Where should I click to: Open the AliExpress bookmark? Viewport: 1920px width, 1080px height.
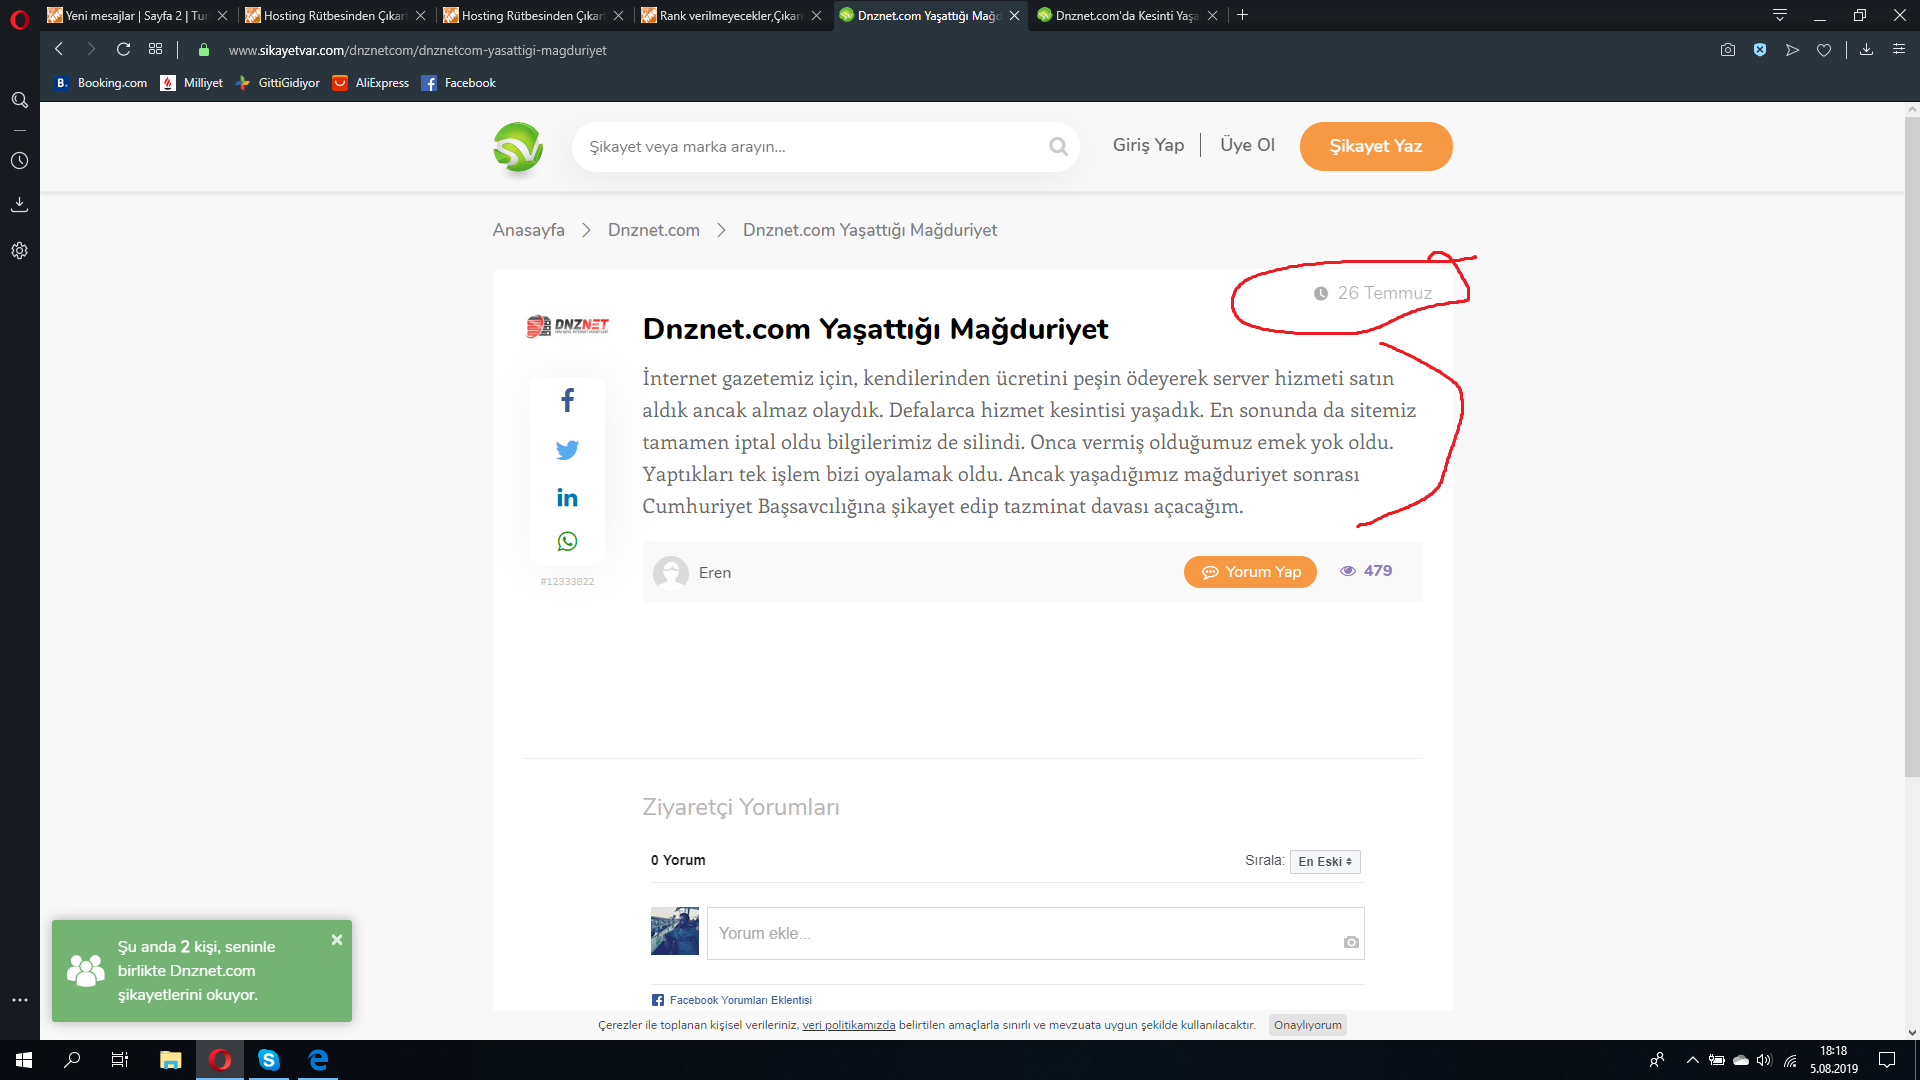[371, 83]
